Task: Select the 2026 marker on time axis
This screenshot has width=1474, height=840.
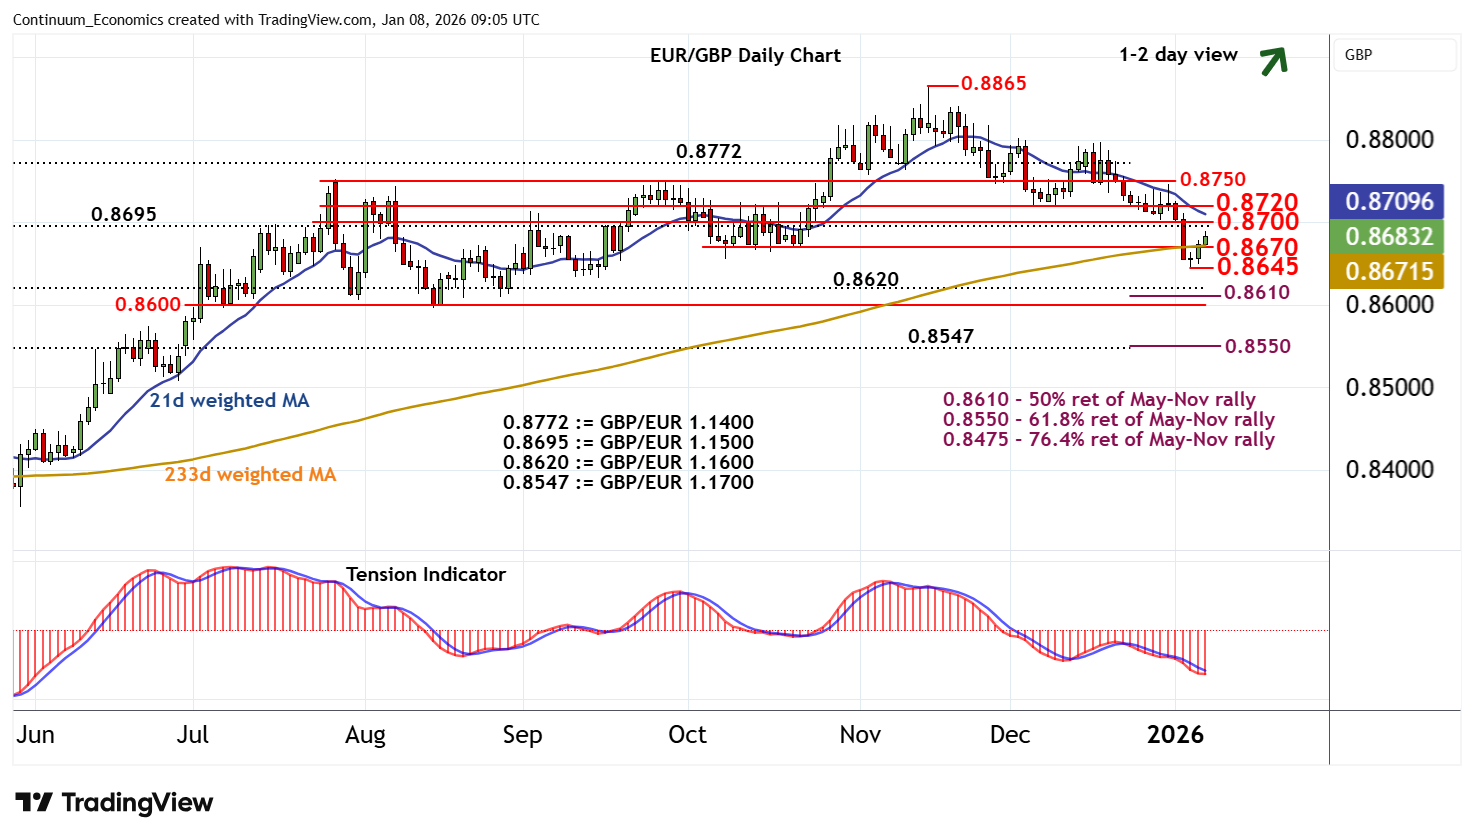Action: click(x=1175, y=735)
